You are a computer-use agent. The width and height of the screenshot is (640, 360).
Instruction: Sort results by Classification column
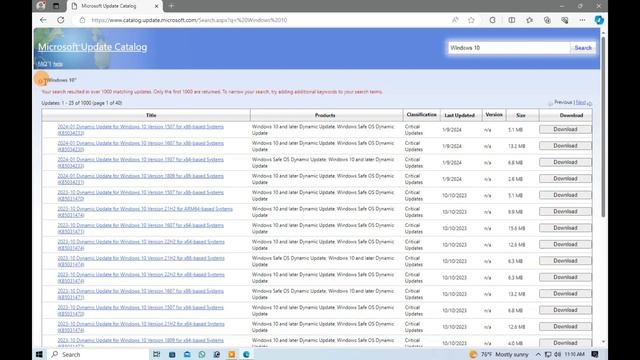(421, 115)
